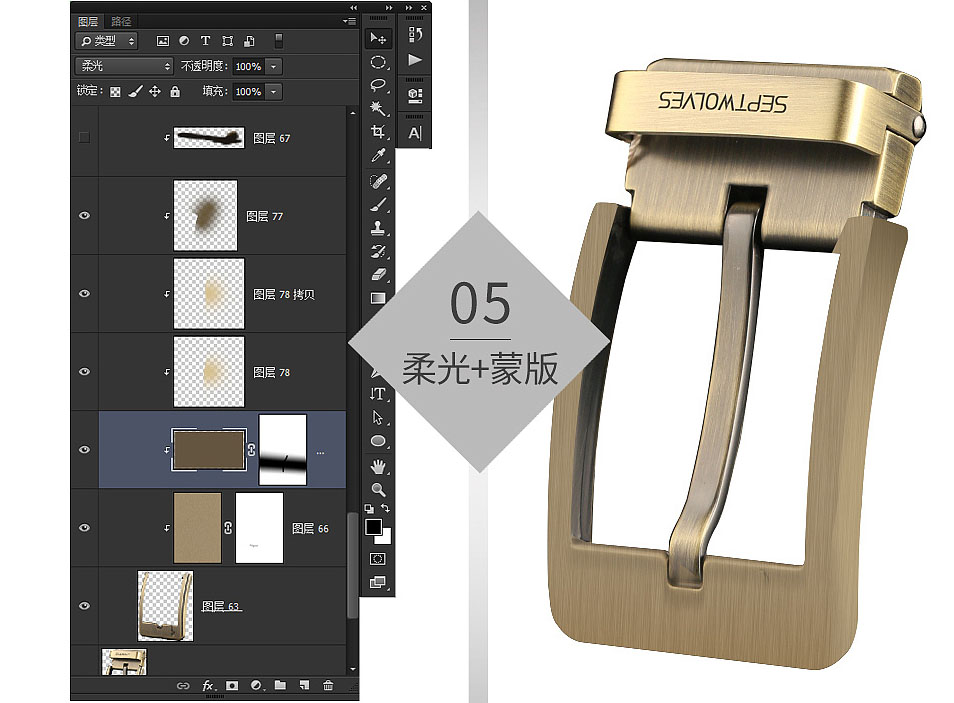Hide layer 图层 78

coord(85,371)
